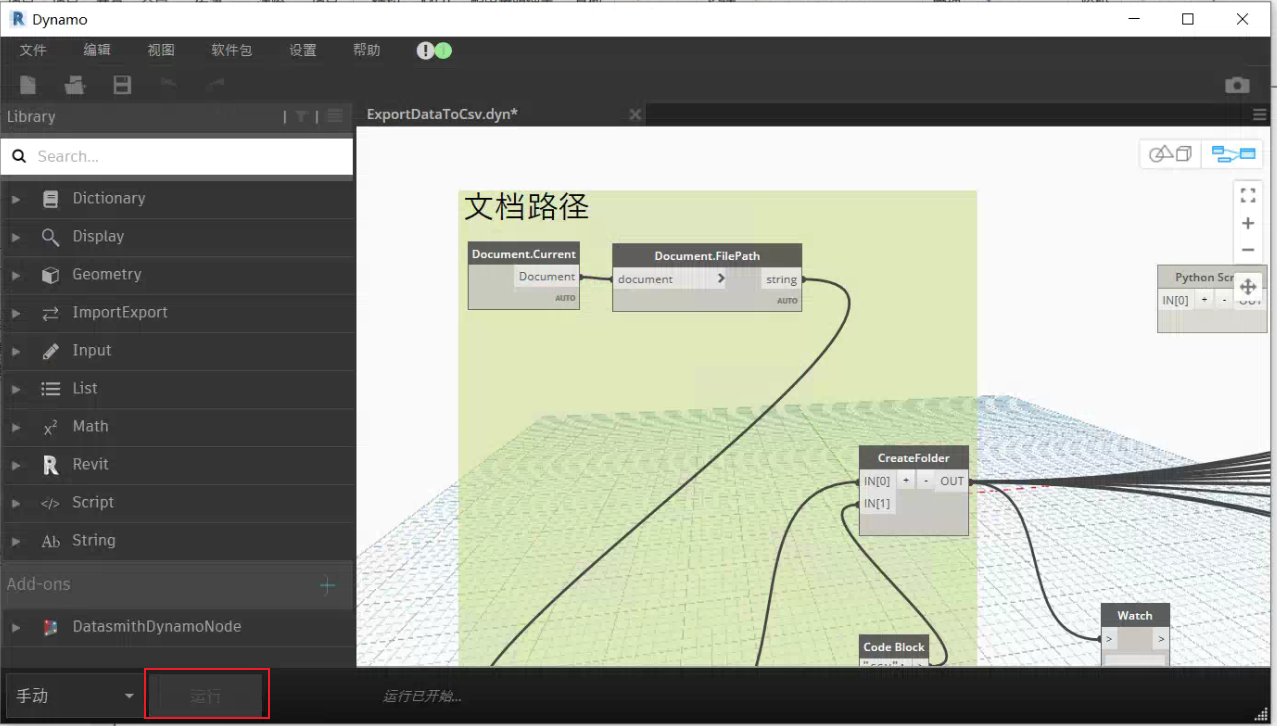Click the Dynamo title bar logo
This screenshot has height=726, width=1277.
coord(17,19)
